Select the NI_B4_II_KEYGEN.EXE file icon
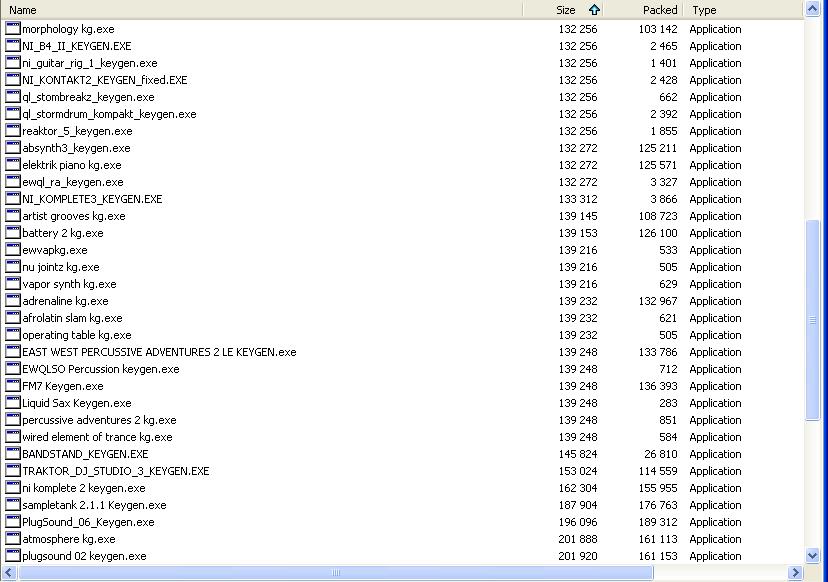Image resolution: width=828 pixels, height=582 pixels. tap(13, 45)
